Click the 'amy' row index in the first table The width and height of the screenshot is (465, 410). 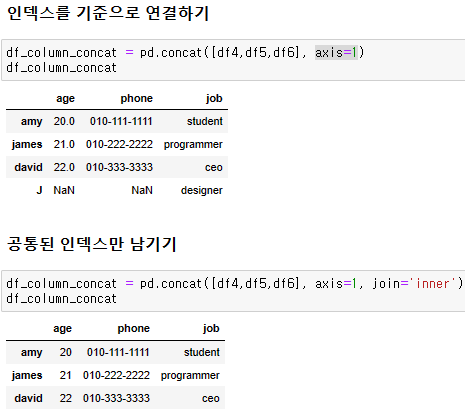tap(32, 121)
